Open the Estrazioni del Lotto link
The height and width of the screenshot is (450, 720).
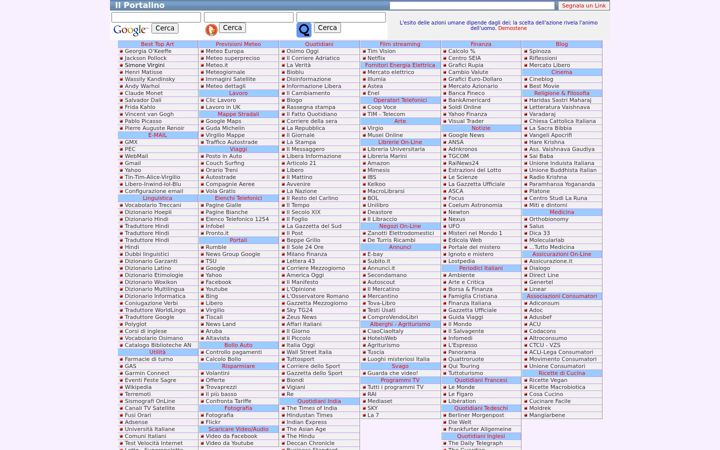click(475, 170)
